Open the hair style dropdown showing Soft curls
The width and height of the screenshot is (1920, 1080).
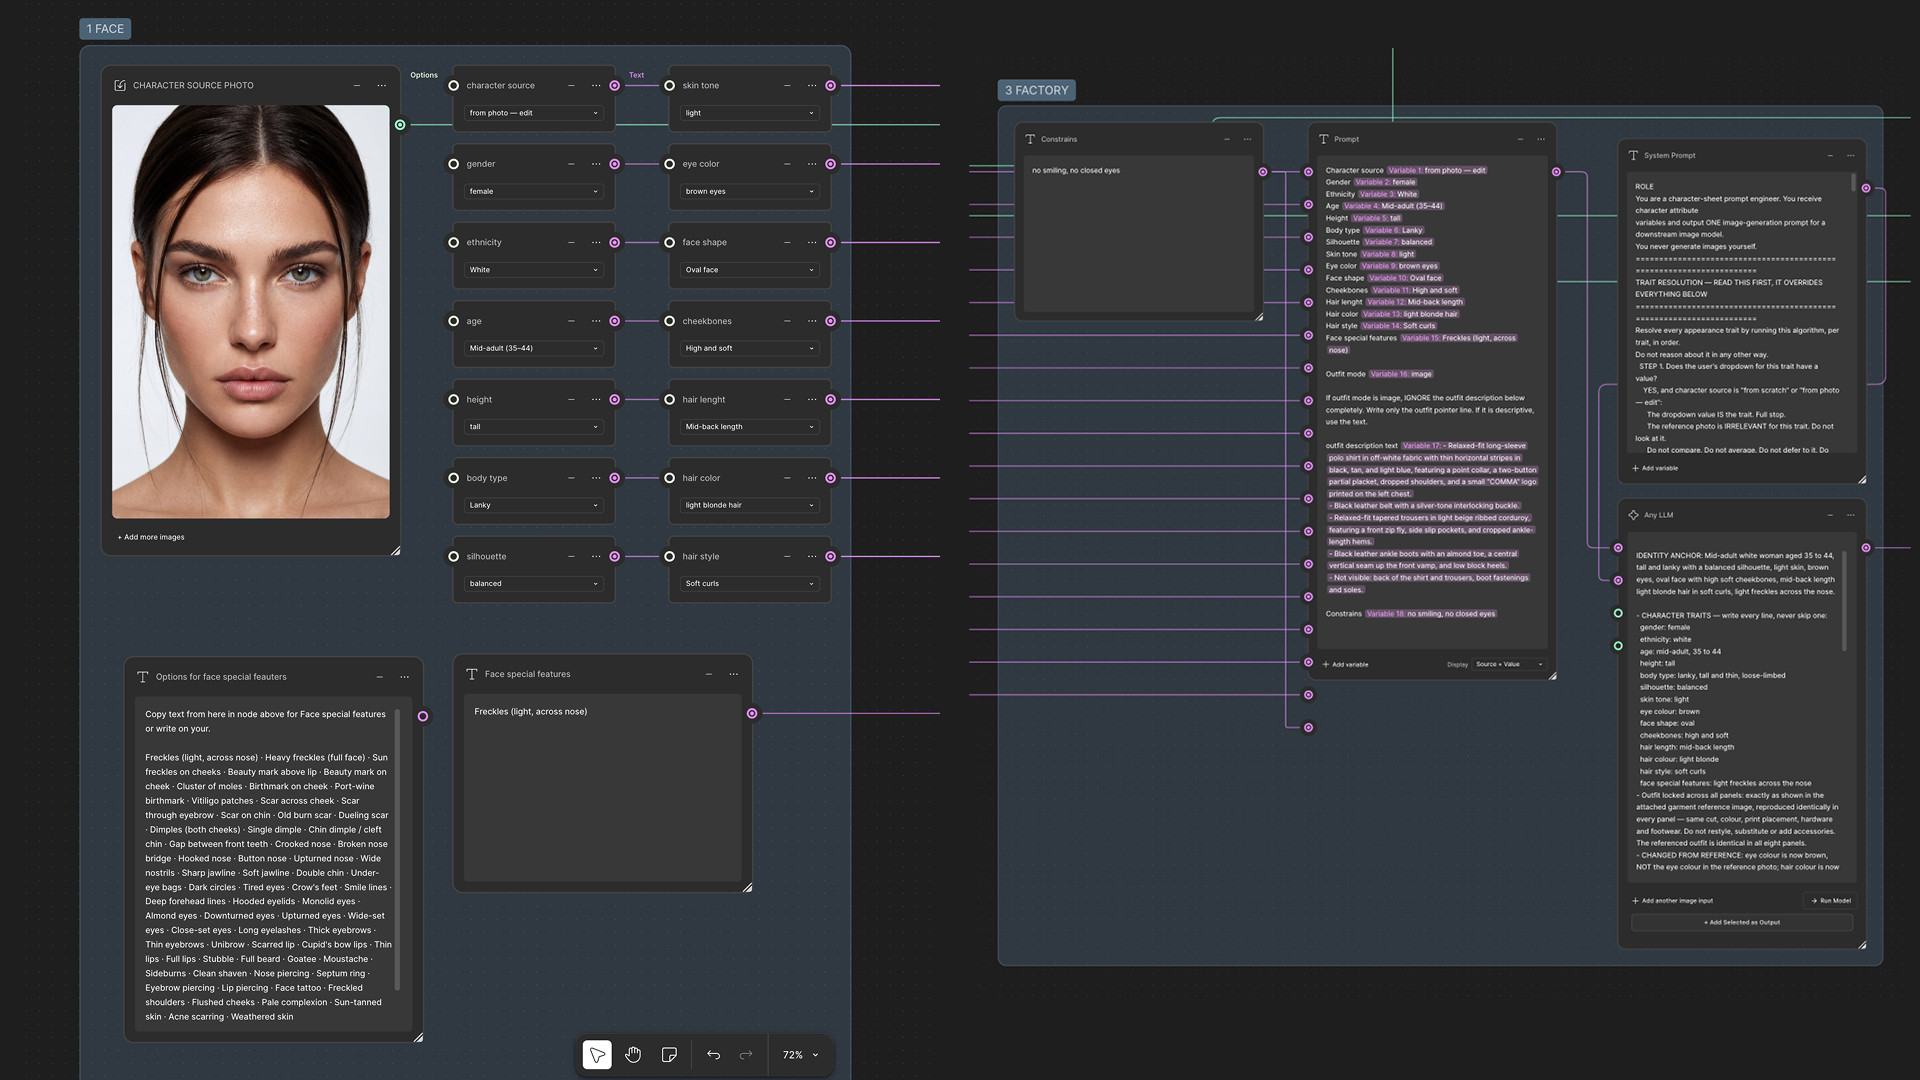coord(749,583)
